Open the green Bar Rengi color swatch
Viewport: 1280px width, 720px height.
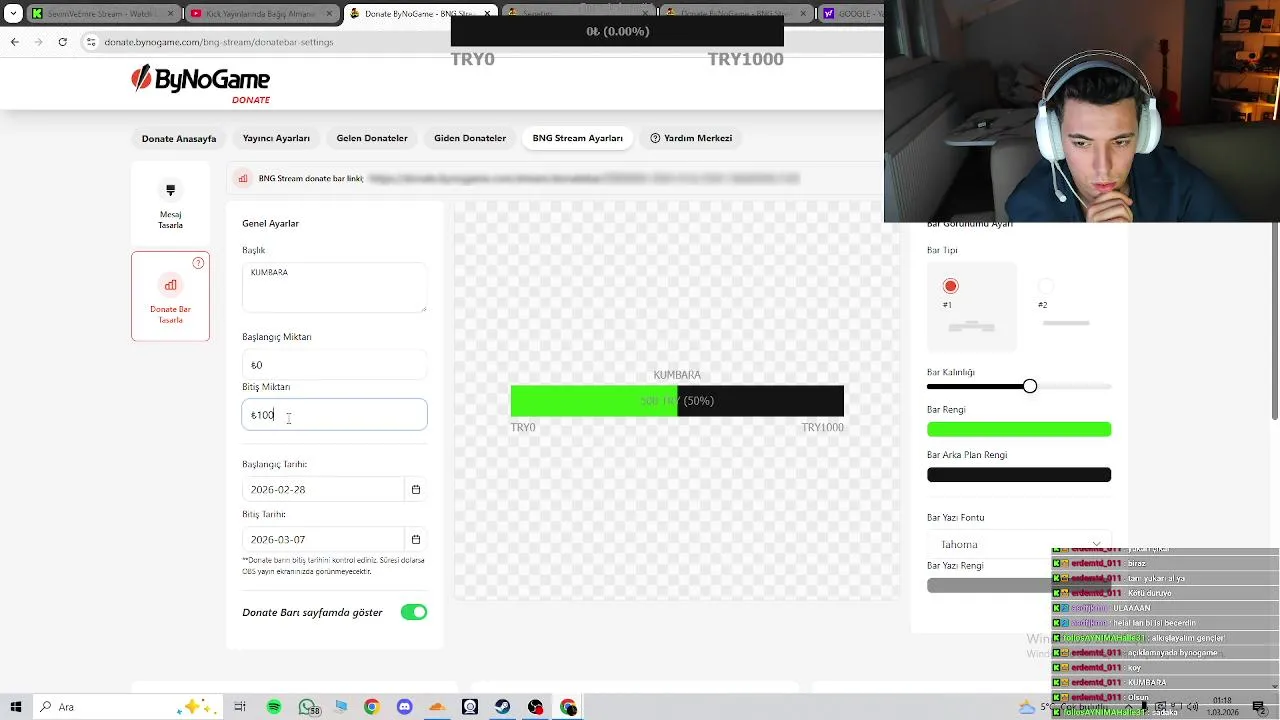[1019, 429]
